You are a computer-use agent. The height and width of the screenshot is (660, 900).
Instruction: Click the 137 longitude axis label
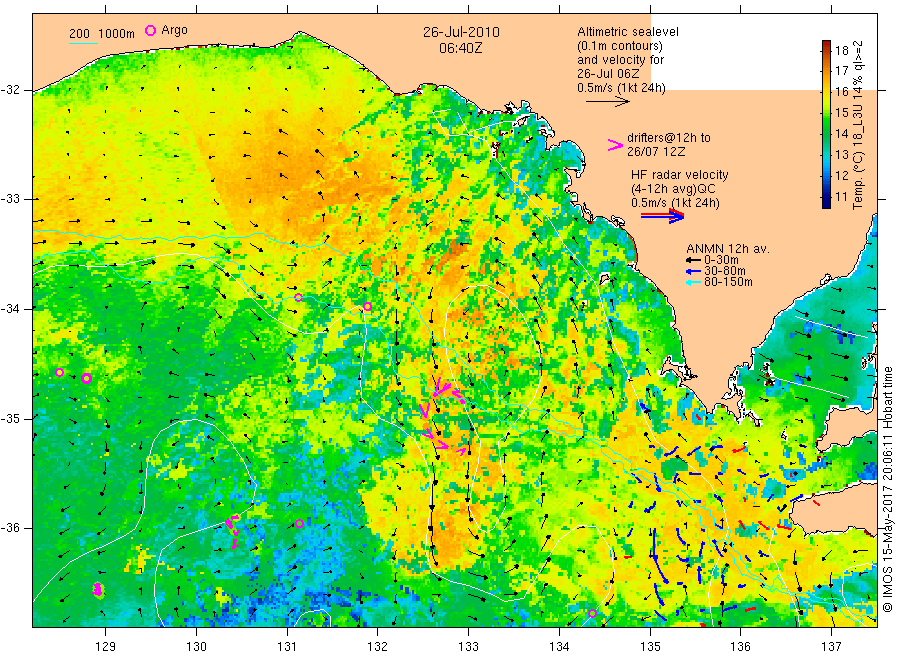pyautogui.click(x=831, y=647)
